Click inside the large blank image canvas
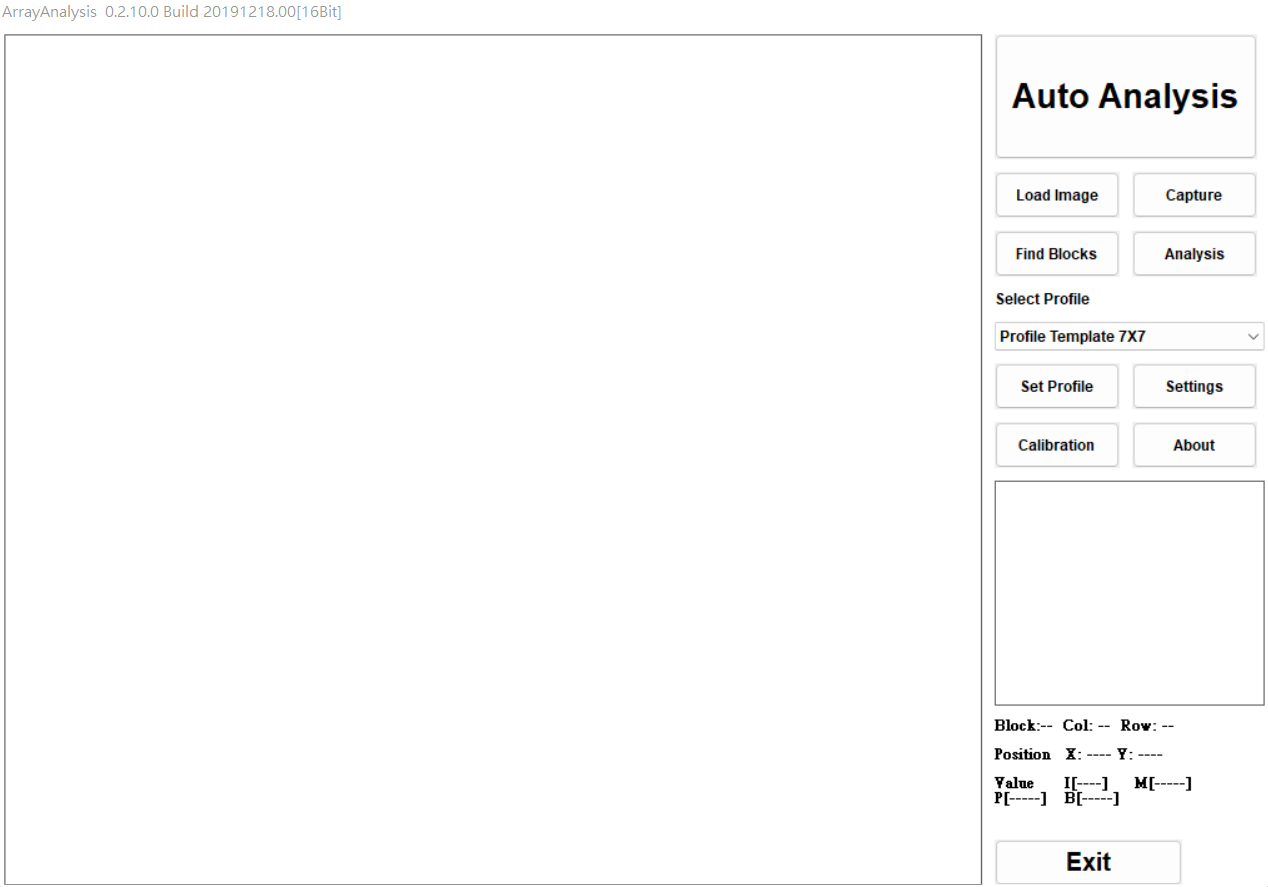This screenshot has width=1268, height=887. tap(493, 459)
